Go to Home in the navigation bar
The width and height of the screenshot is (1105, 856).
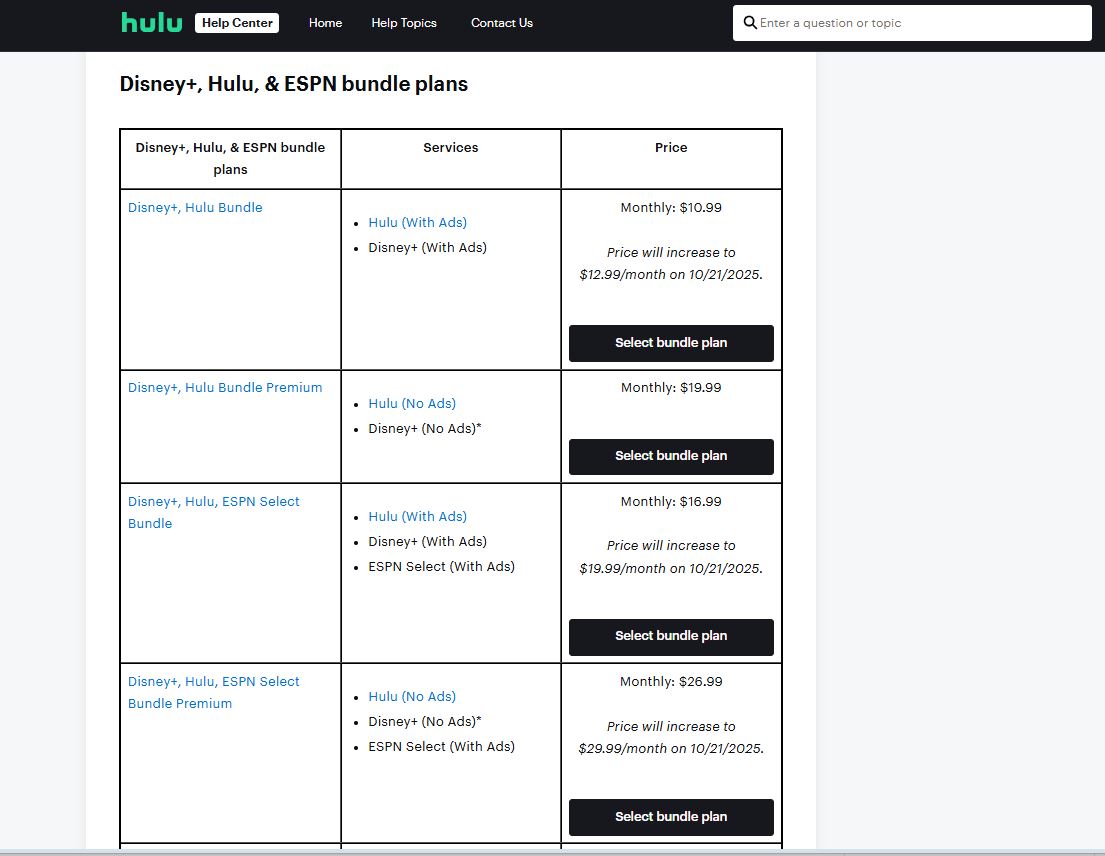pyautogui.click(x=325, y=23)
